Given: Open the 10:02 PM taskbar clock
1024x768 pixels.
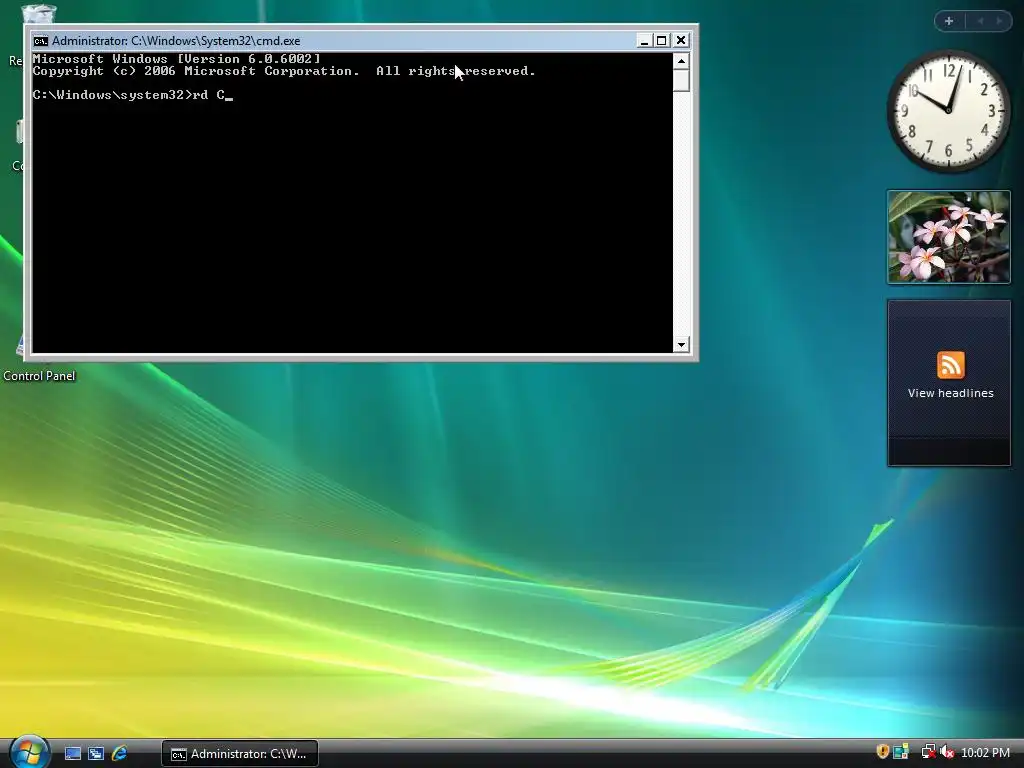Looking at the screenshot, I should 985,753.
